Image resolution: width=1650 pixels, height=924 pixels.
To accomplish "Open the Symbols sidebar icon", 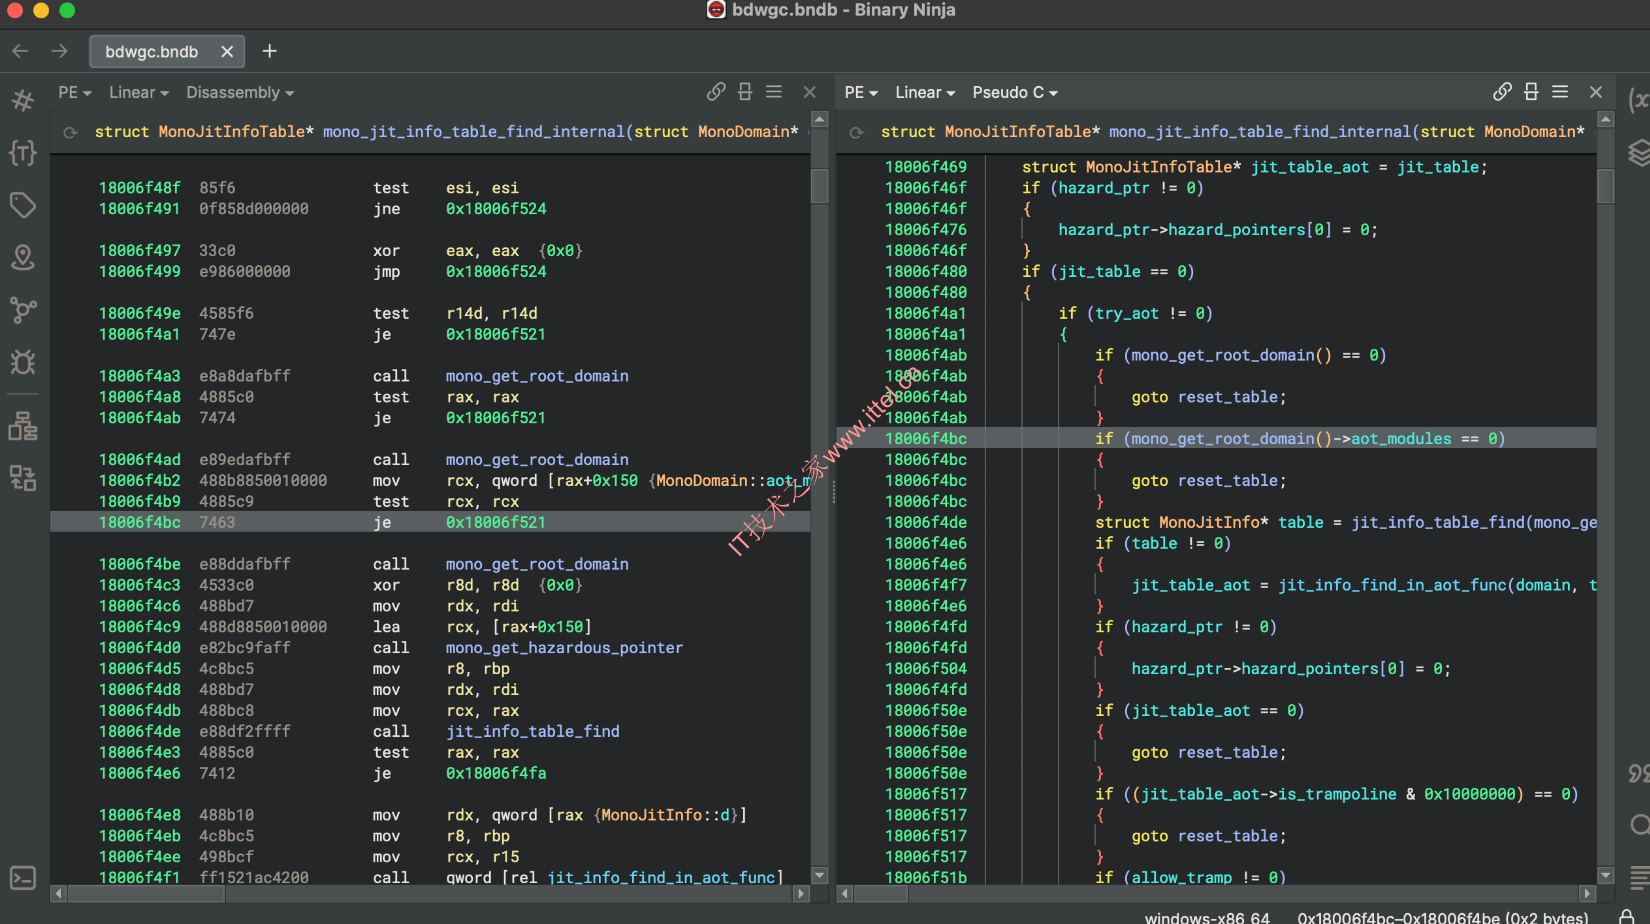I will click(23, 100).
